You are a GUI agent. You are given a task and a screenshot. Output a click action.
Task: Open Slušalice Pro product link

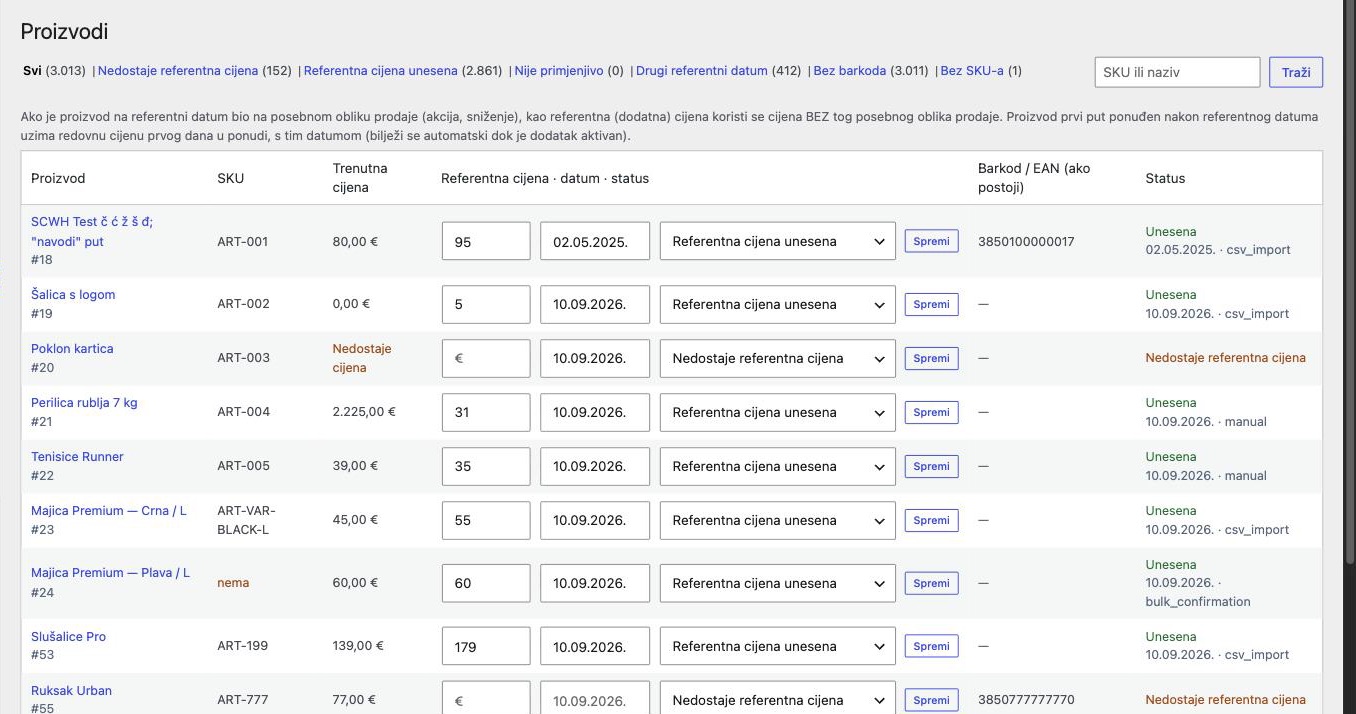tap(68, 637)
